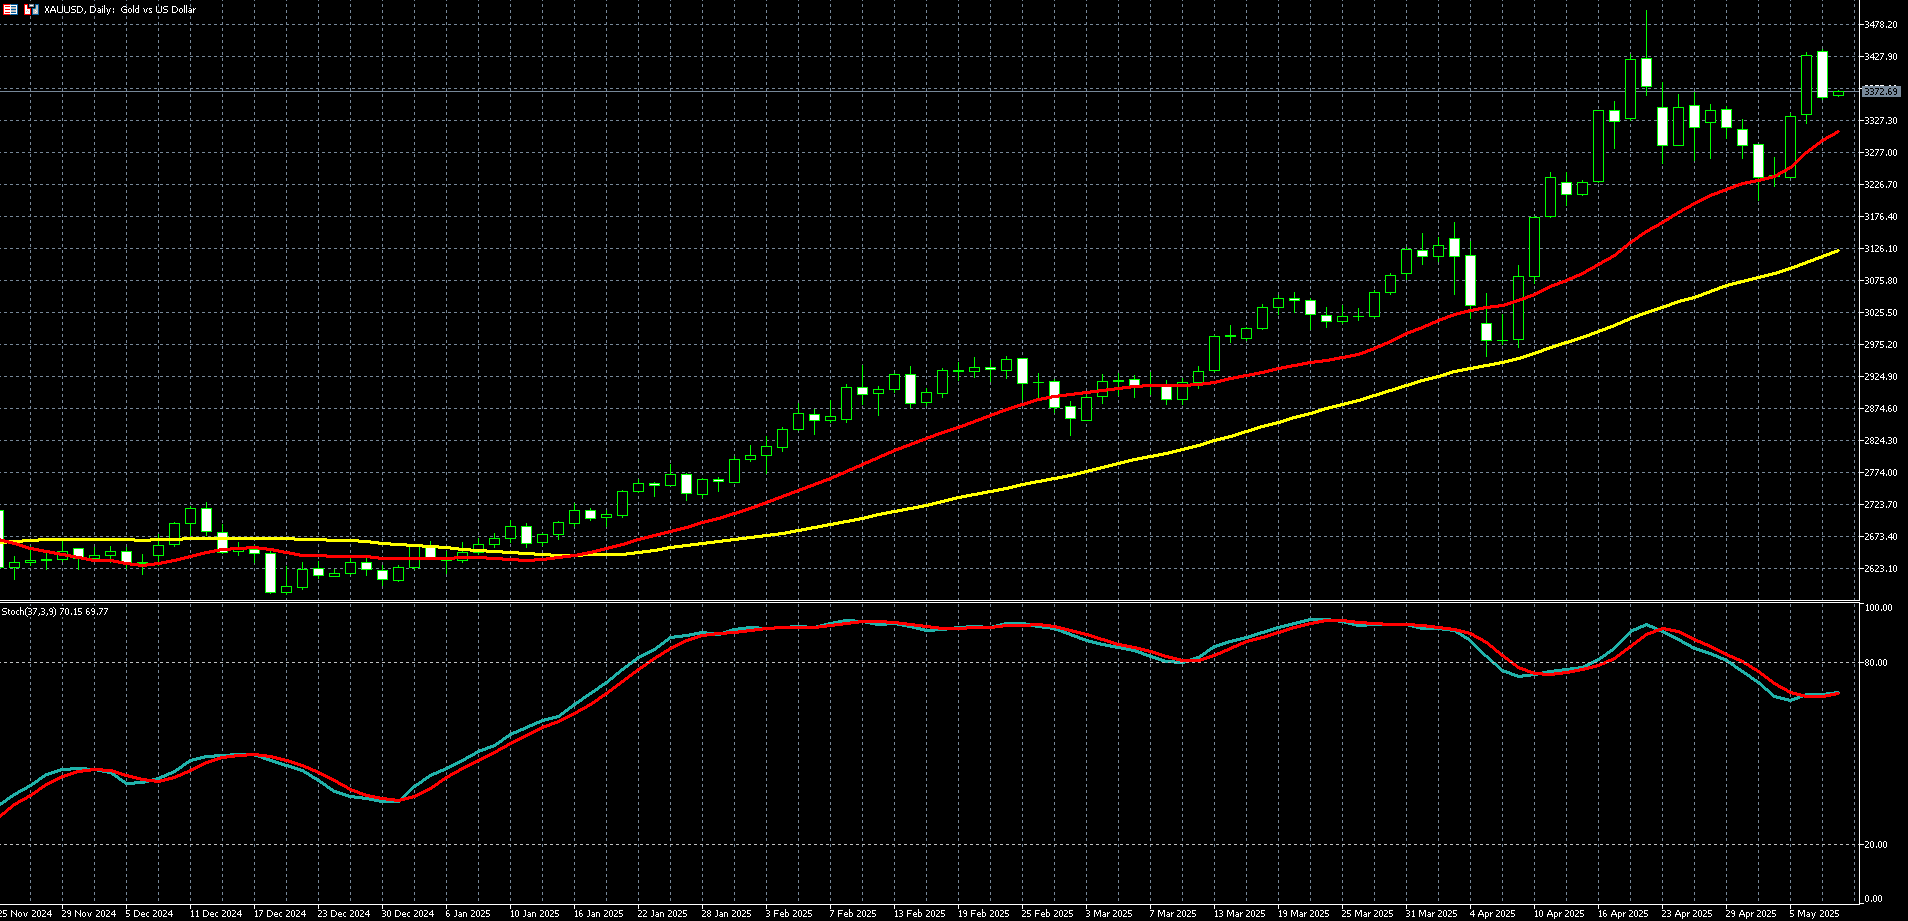This screenshot has height=921, width=1908.
Task: Click the 7 Feb 2025 date label
Action: click(x=853, y=913)
